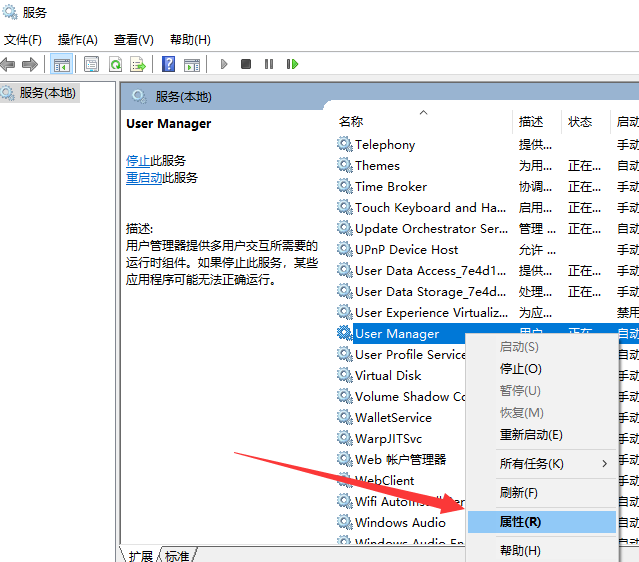Sort list by 状态 column header
The height and width of the screenshot is (562, 639).
(x=580, y=121)
